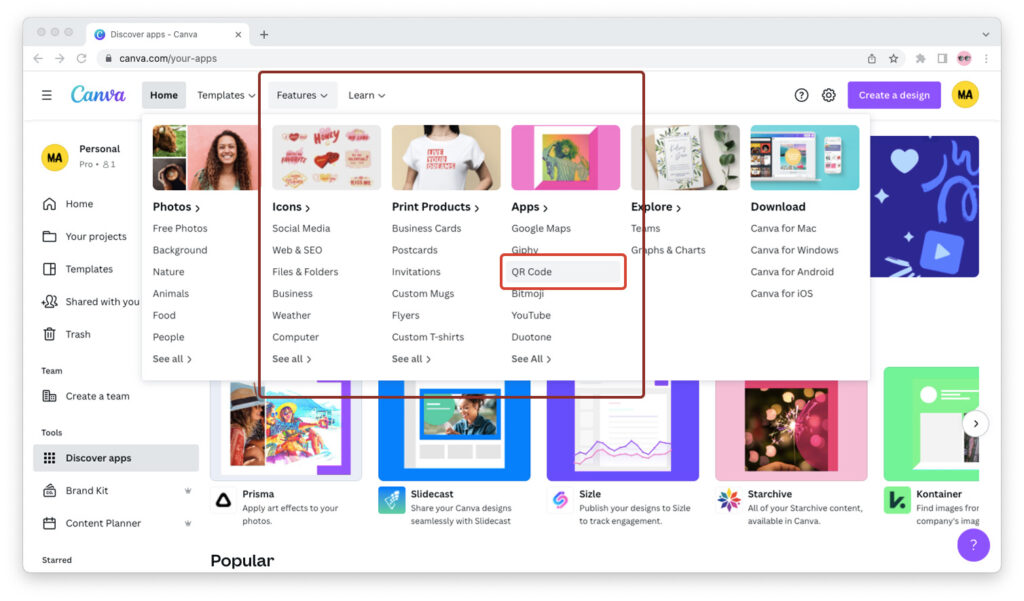This screenshot has width=1024, height=601.
Task: Open the Slidecast app icon
Action: coord(392,500)
